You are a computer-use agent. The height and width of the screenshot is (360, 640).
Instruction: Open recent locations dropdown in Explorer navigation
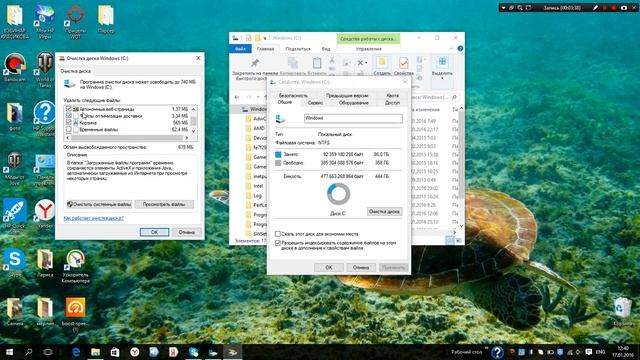point(258,97)
